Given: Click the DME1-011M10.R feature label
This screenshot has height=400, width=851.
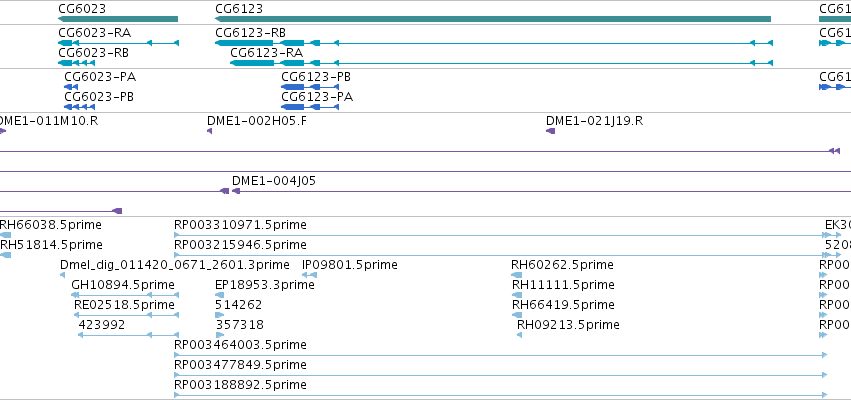Looking at the screenshot, I should pyautogui.click(x=49, y=120).
